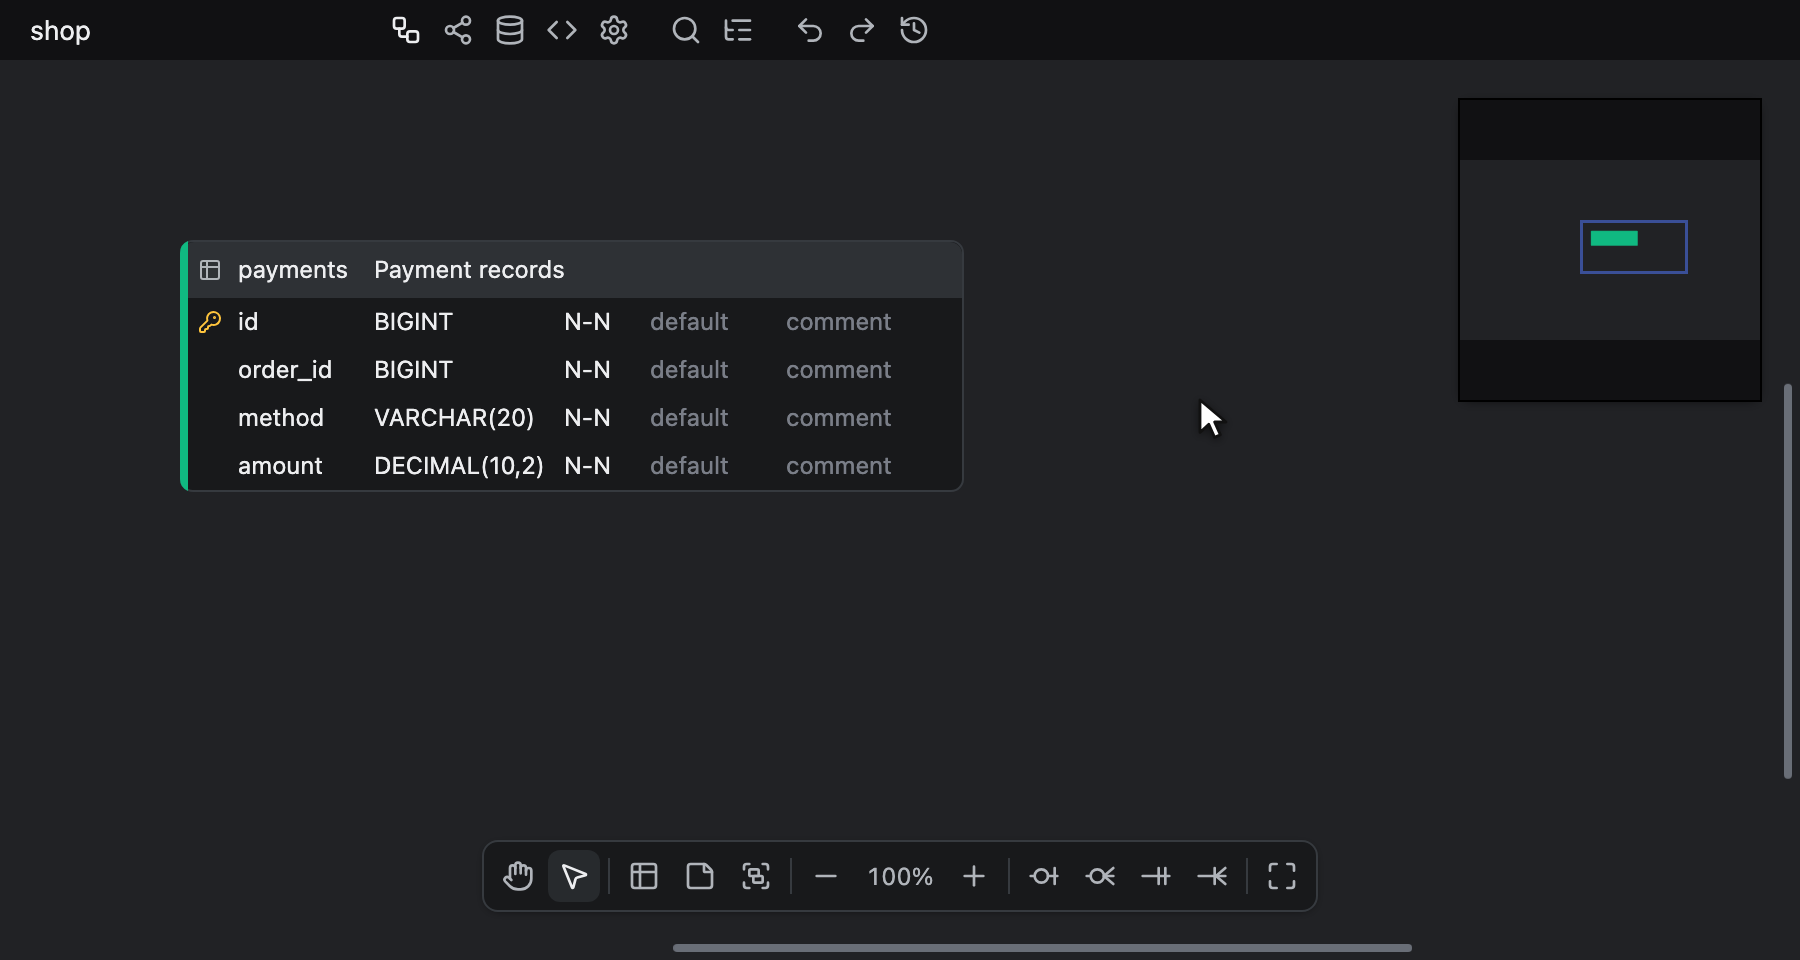Image resolution: width=1800 pixels, height=960 pixels.
Task: Click the minimap viewport thumbnail
Action: point(1633,246)
